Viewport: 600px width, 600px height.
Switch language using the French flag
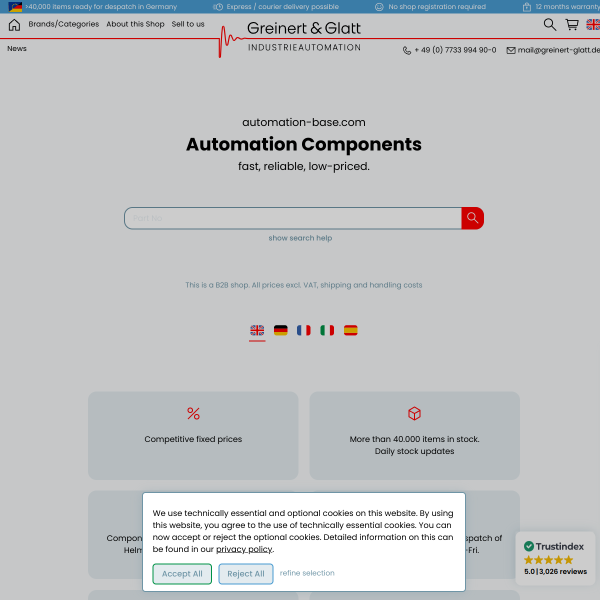(304, 330)
